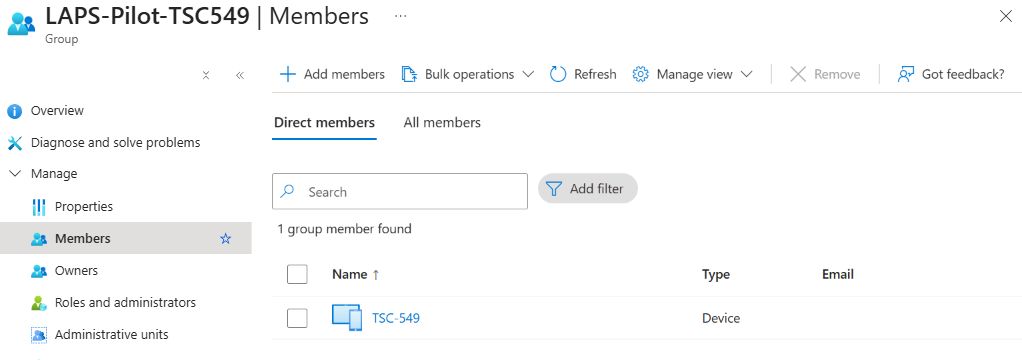The image size is (1022, 360).
Task: Collapse the Manage section chevron
Action: click(x=15, y=174)
